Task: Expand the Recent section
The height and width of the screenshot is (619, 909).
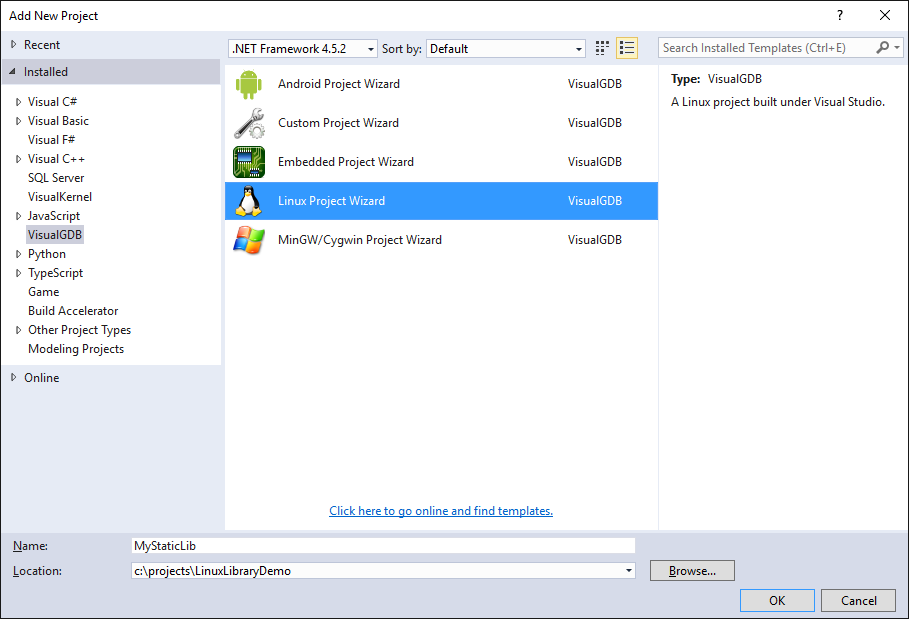Action: tap(13, 45)
